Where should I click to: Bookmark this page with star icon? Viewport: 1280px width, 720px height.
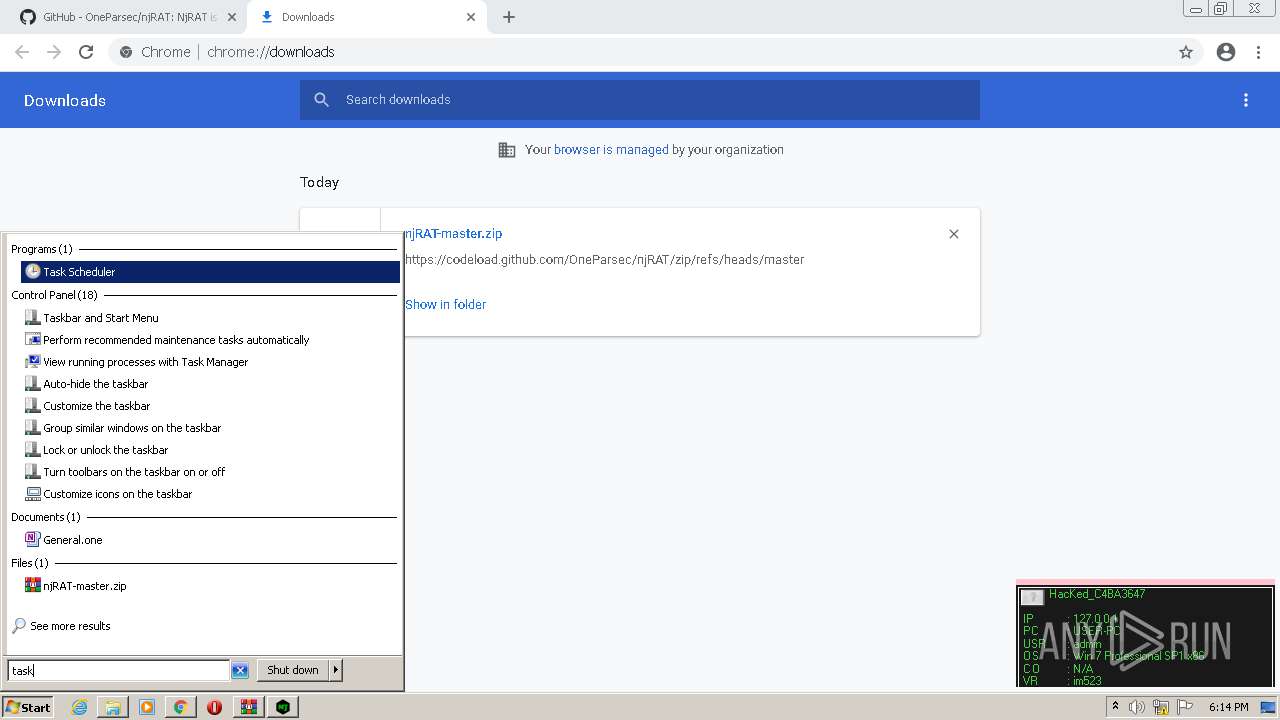pos(1186,52)
